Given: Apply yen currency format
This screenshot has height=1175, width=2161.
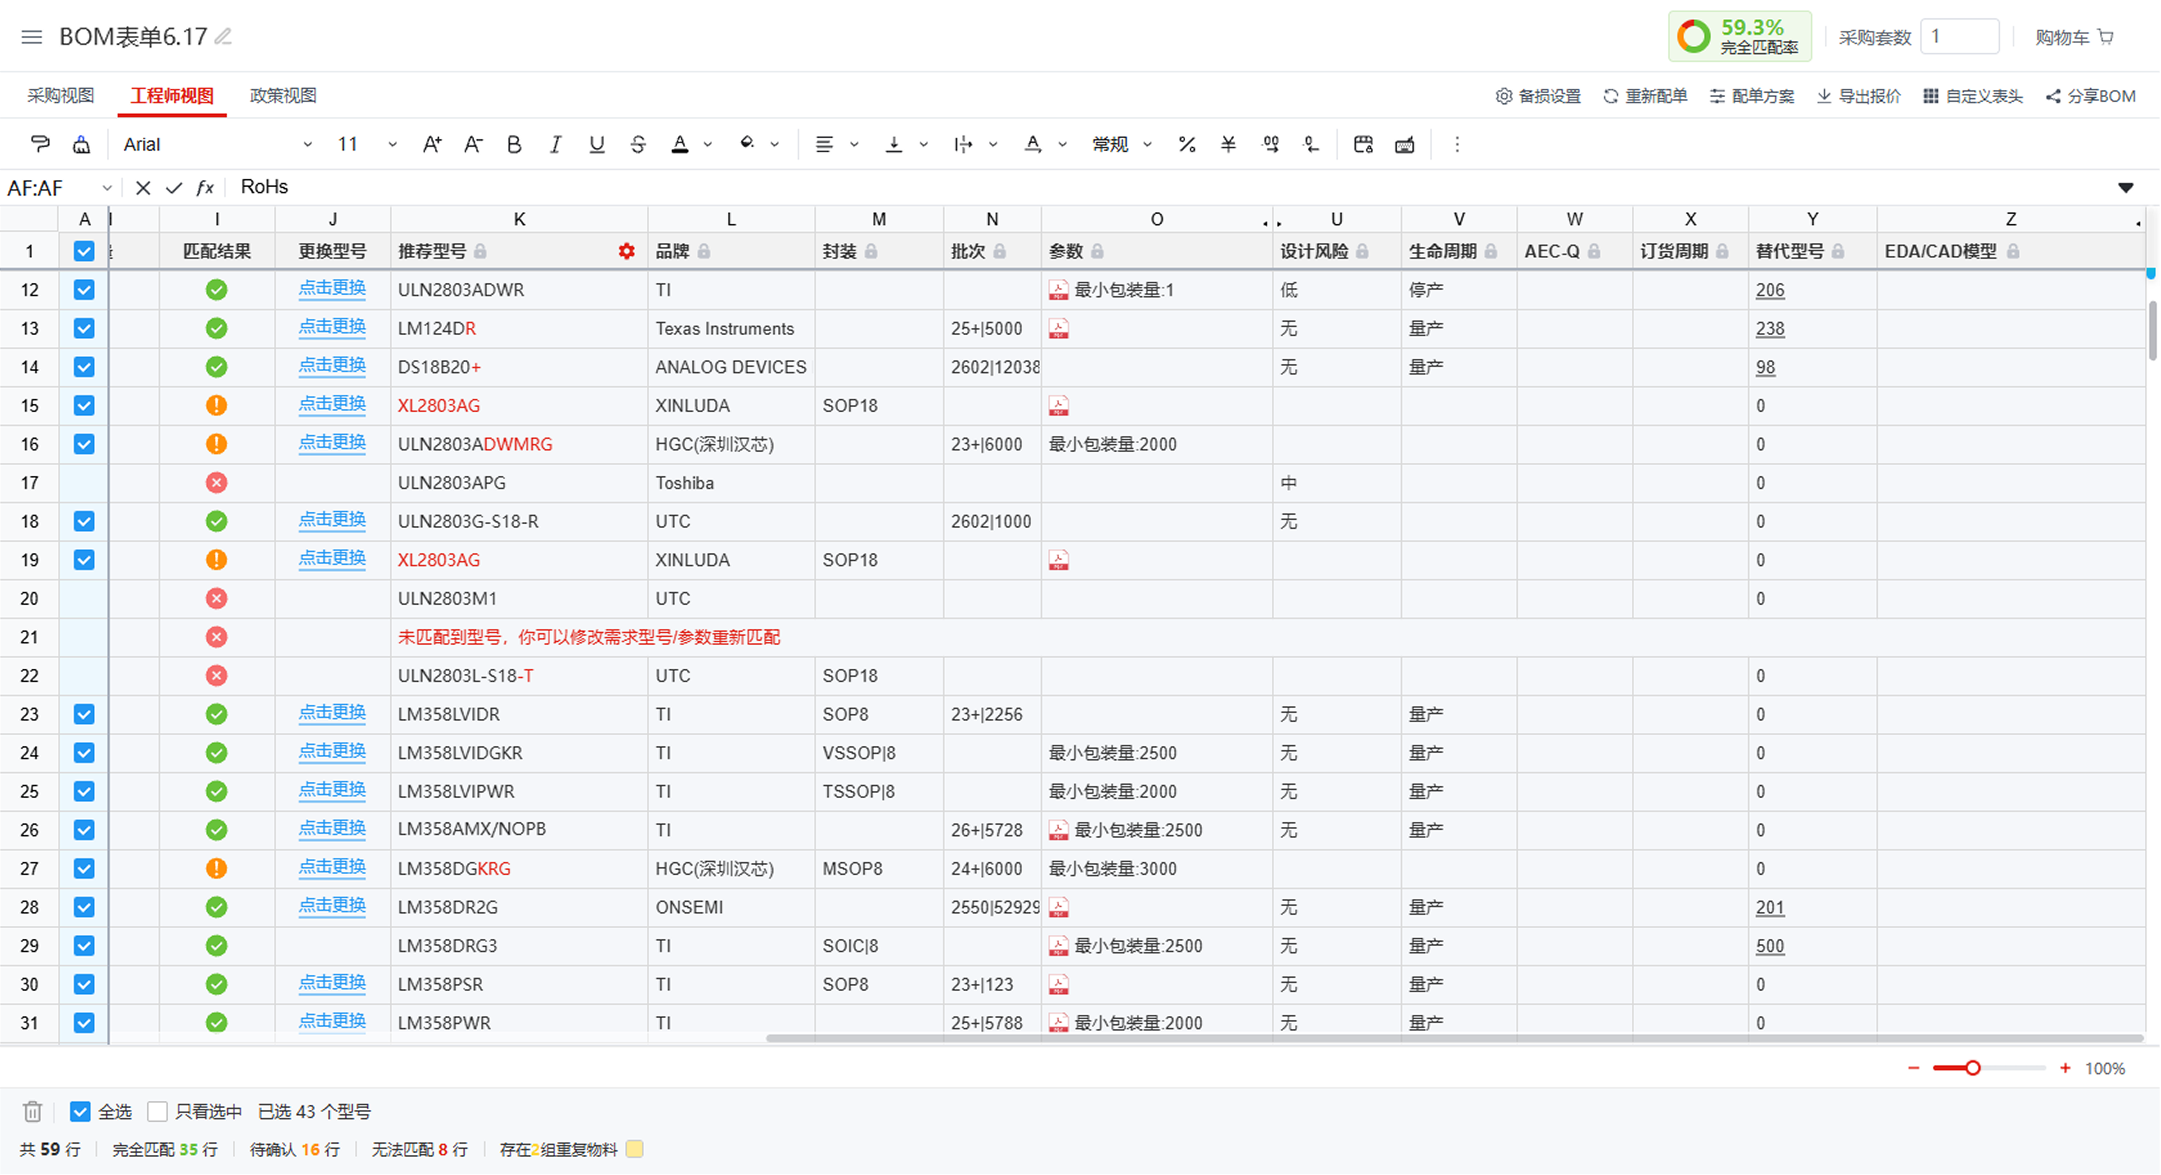Looking at the screenshot, I should [x=1228, y=144].
